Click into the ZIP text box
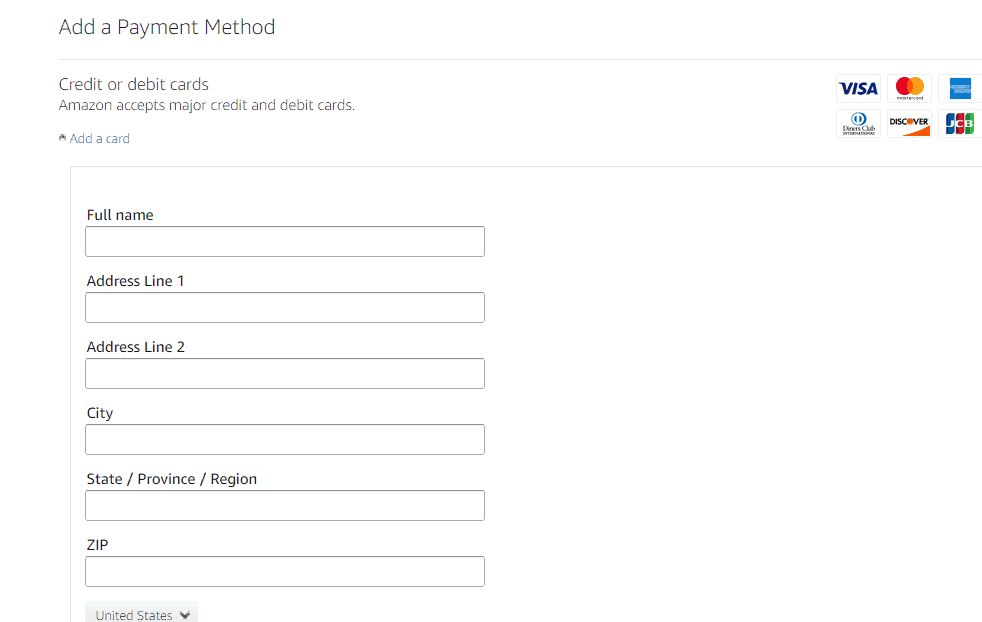Image resolution: width=982 pixels, height=622 pixels. (285, 572)
